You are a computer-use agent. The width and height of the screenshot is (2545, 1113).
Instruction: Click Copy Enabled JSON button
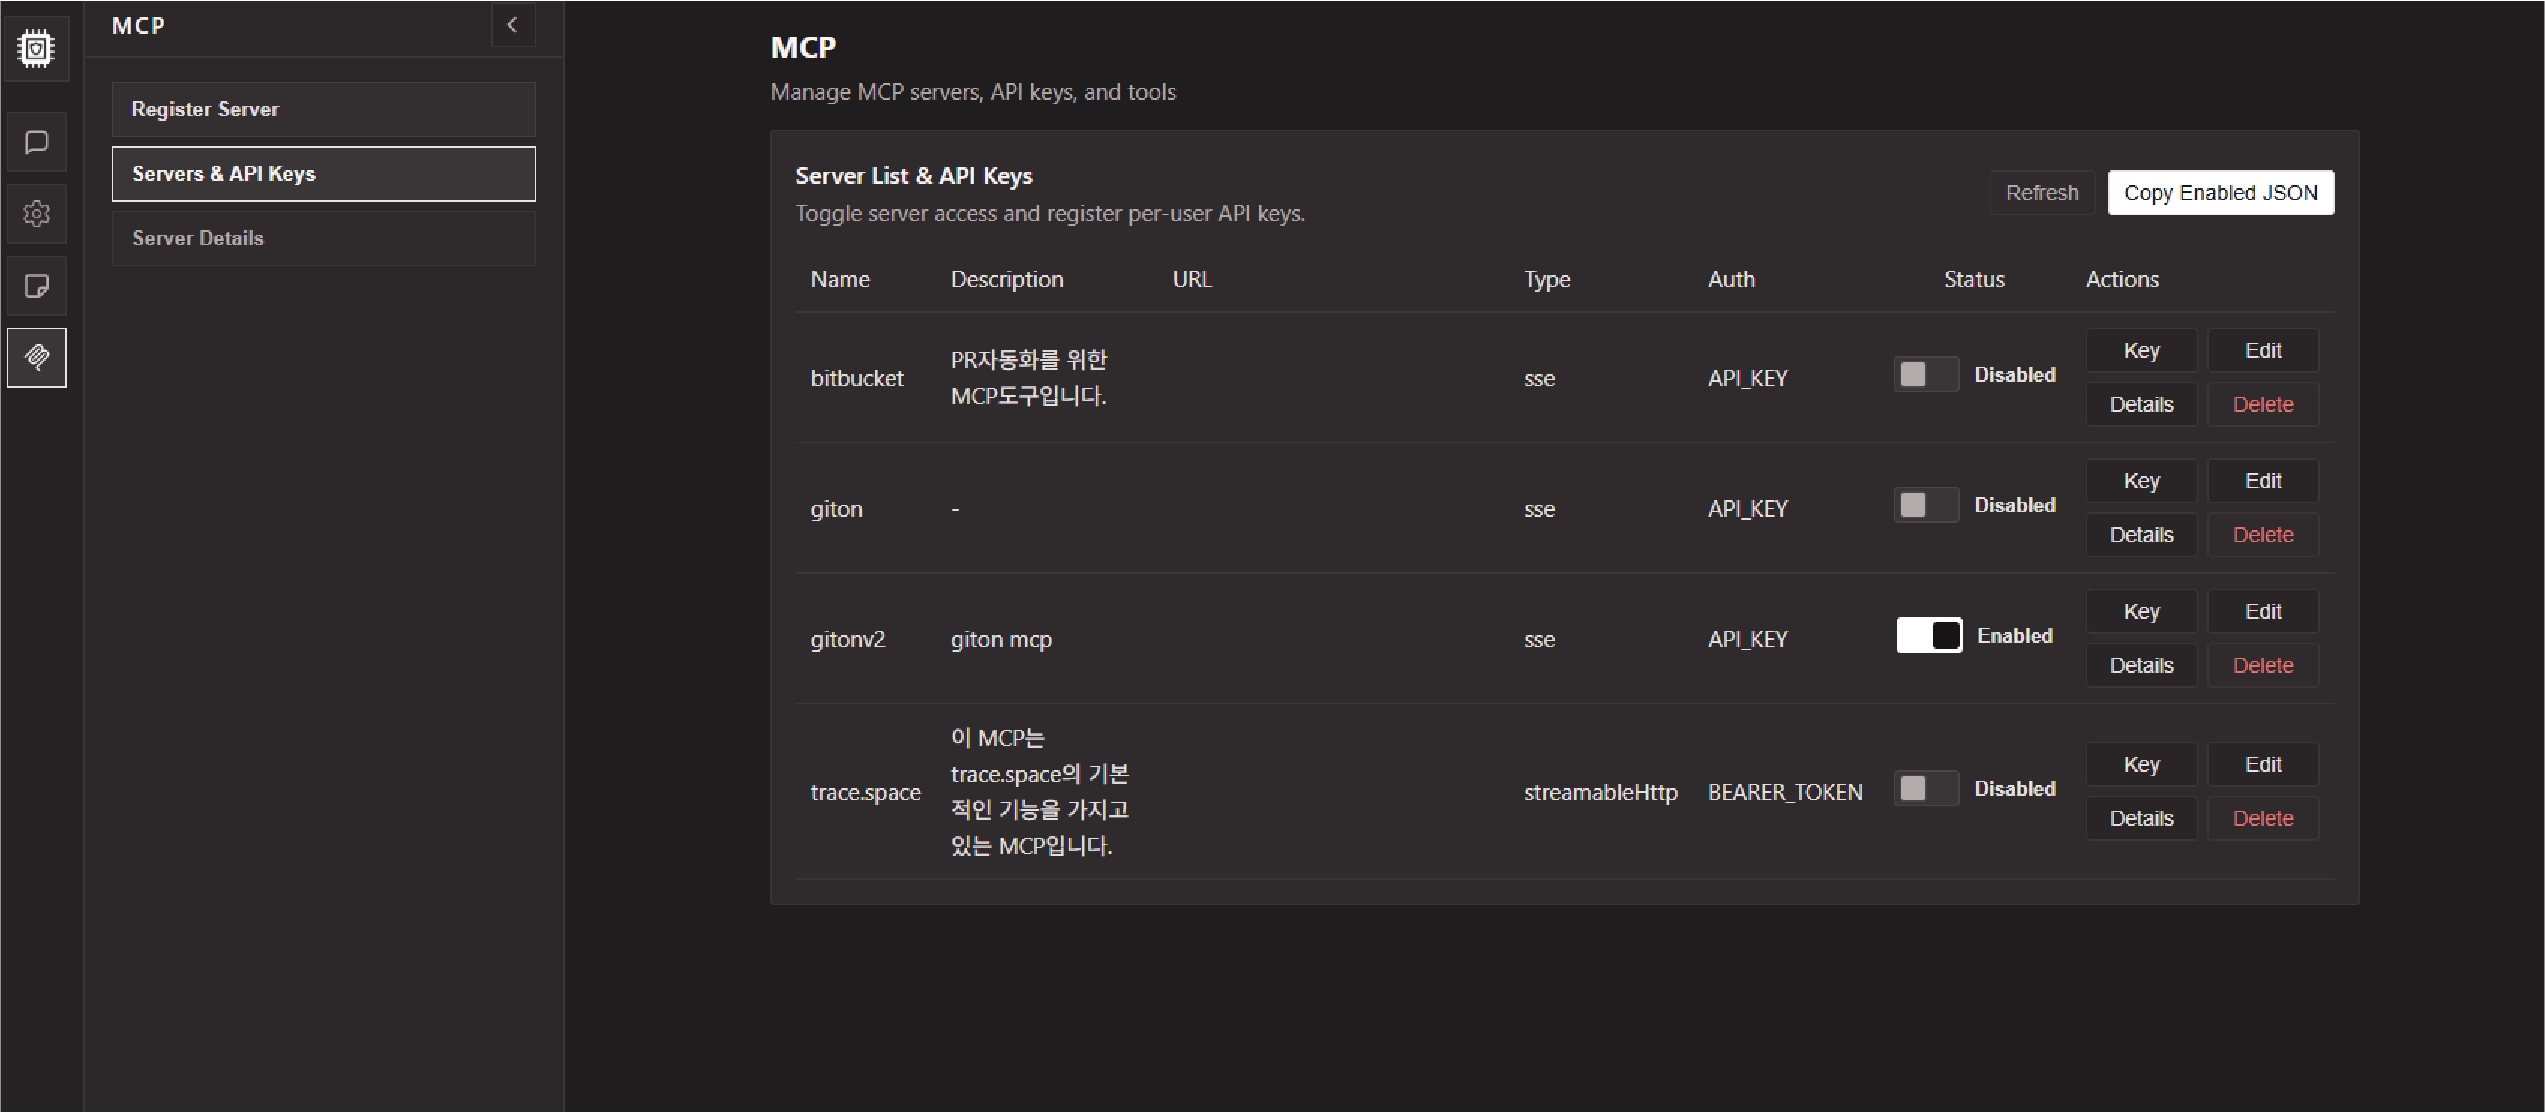pos(2220,193)
